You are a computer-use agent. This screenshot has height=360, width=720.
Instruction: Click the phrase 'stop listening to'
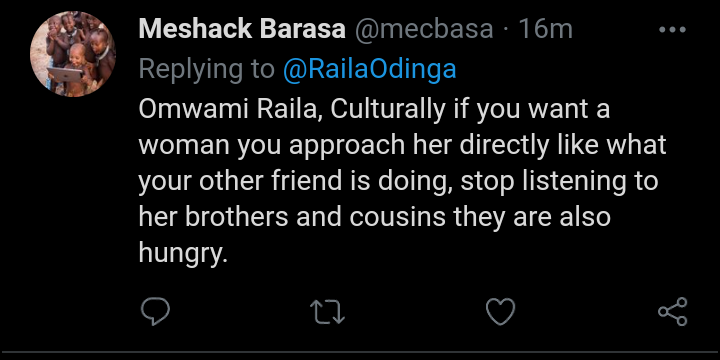[x=560, y=182]
